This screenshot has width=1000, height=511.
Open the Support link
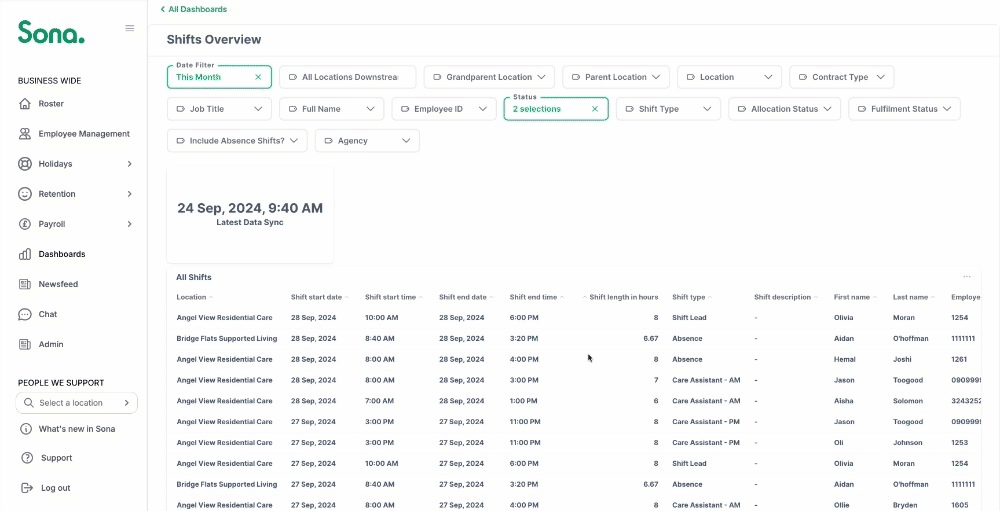coord(57,458)
